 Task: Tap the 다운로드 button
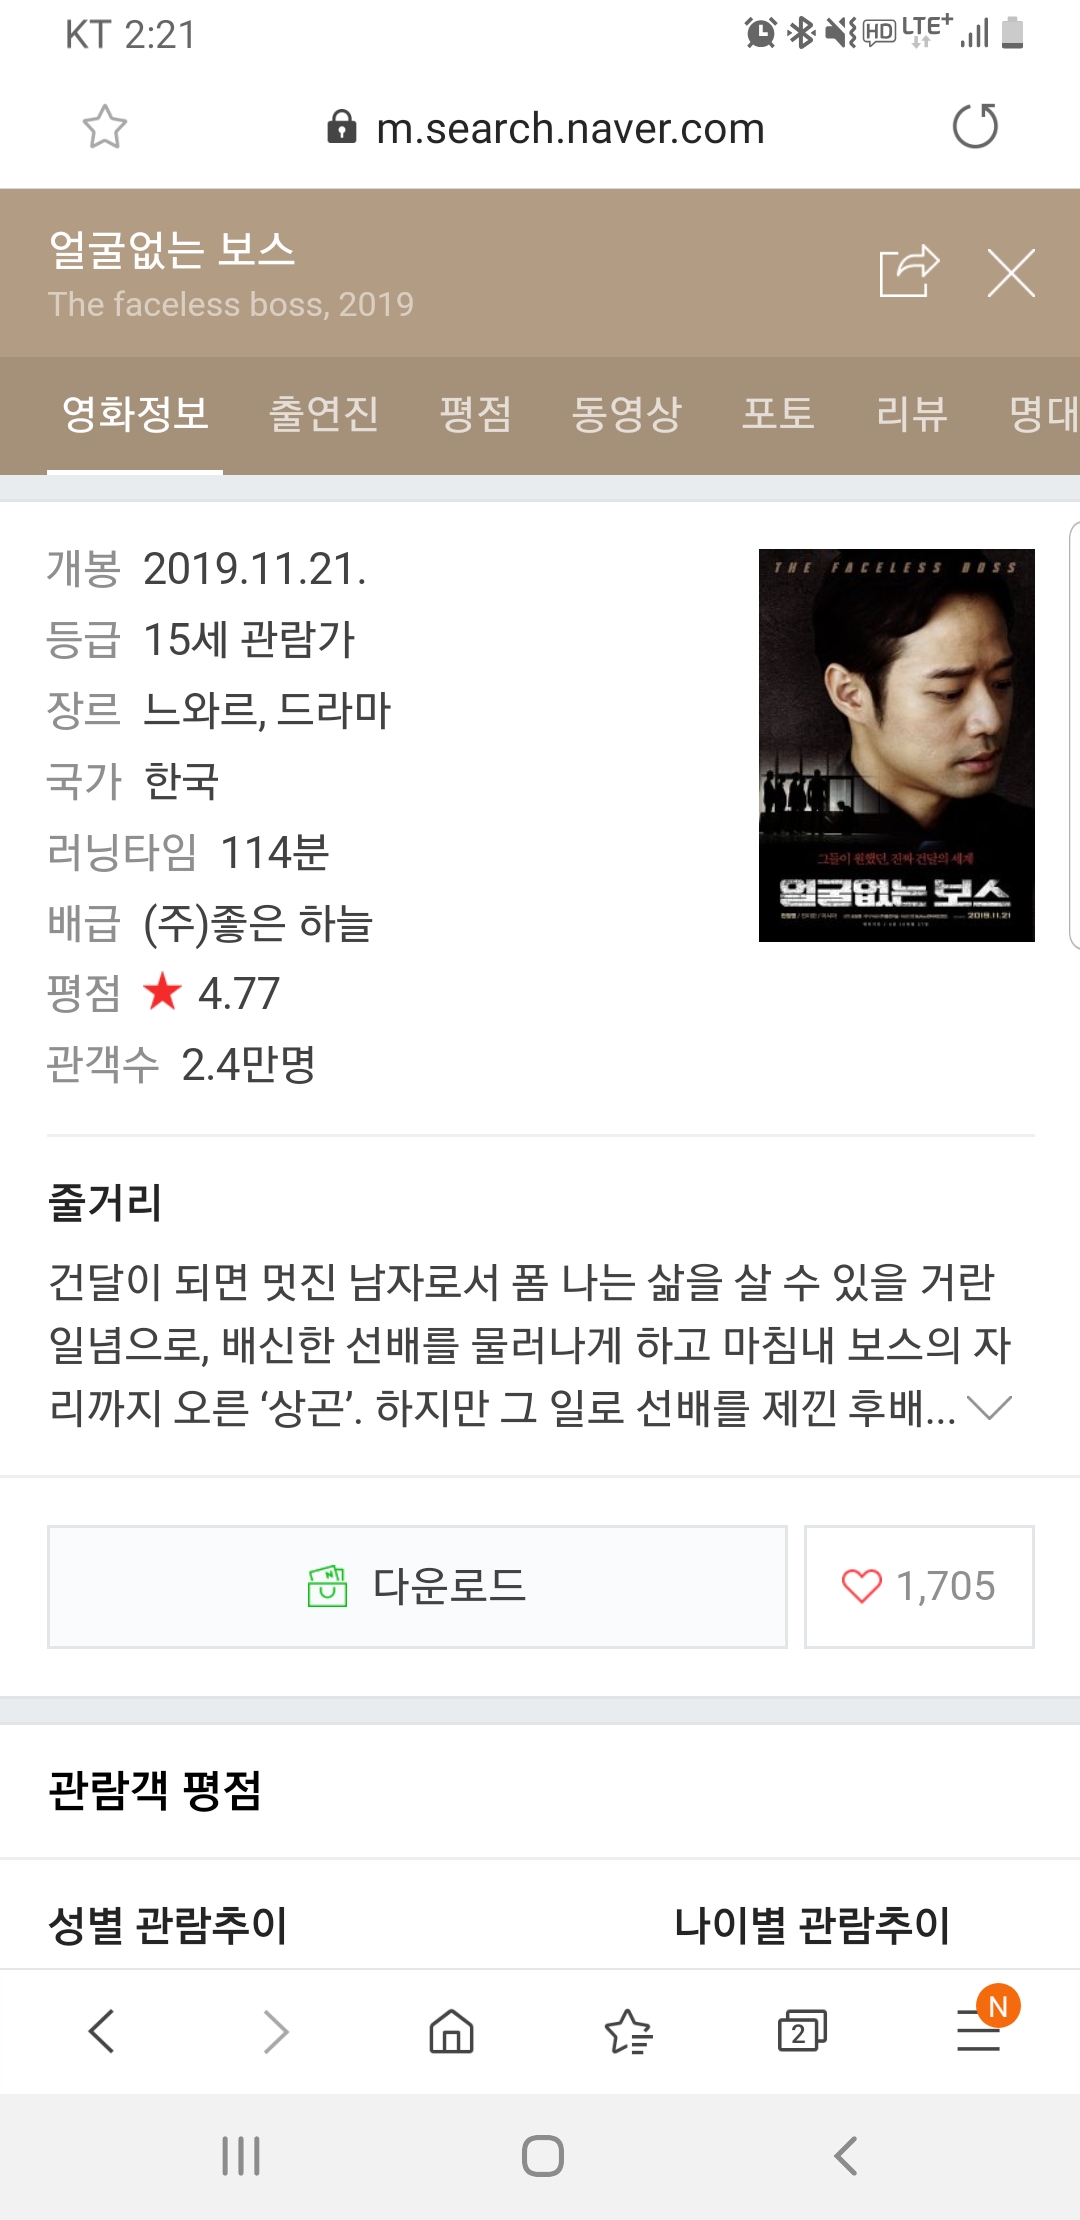(417, 1586)
